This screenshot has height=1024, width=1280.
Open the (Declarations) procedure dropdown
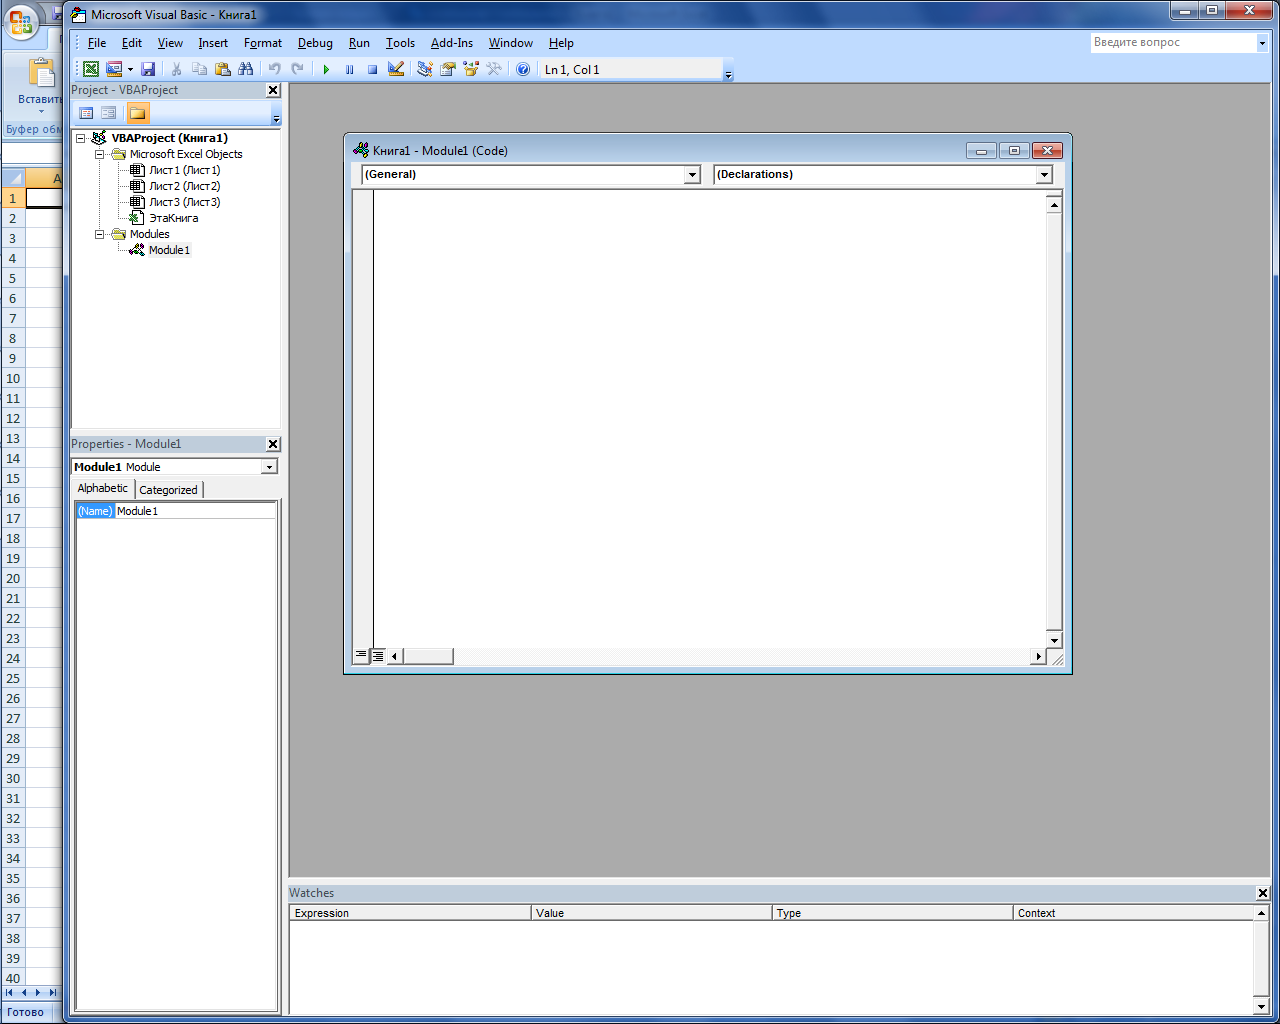[x=1044, y=175]
